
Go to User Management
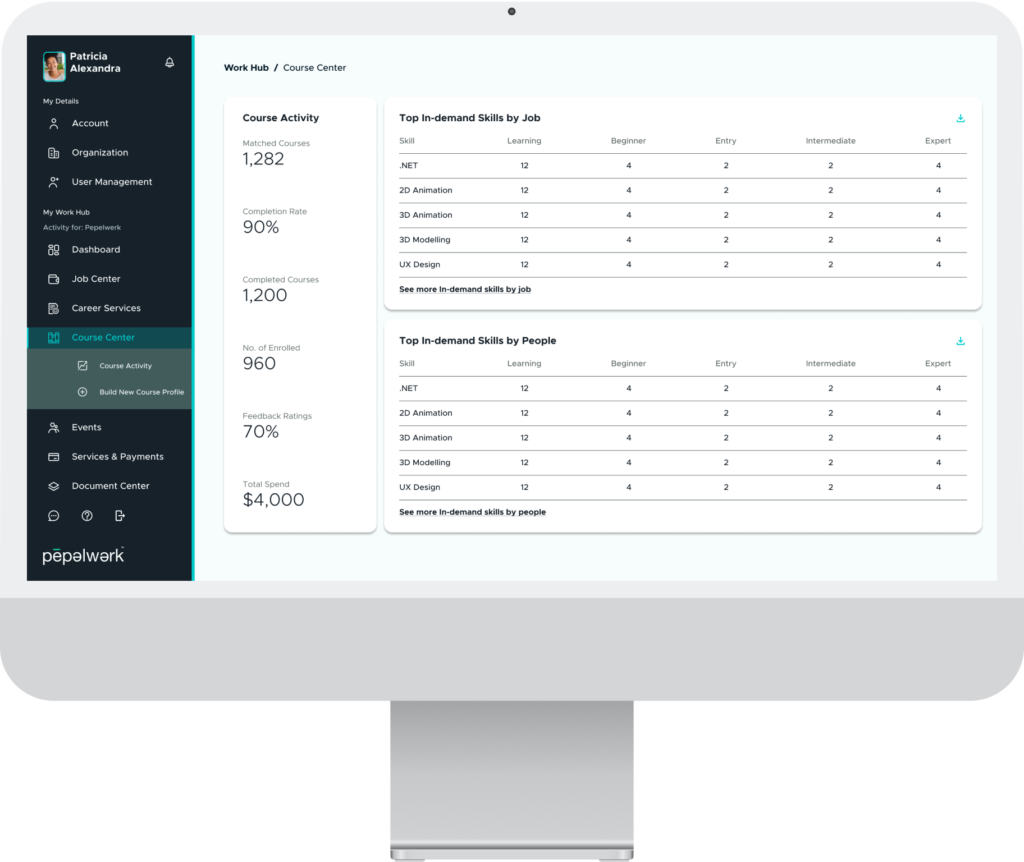point(112,182)
